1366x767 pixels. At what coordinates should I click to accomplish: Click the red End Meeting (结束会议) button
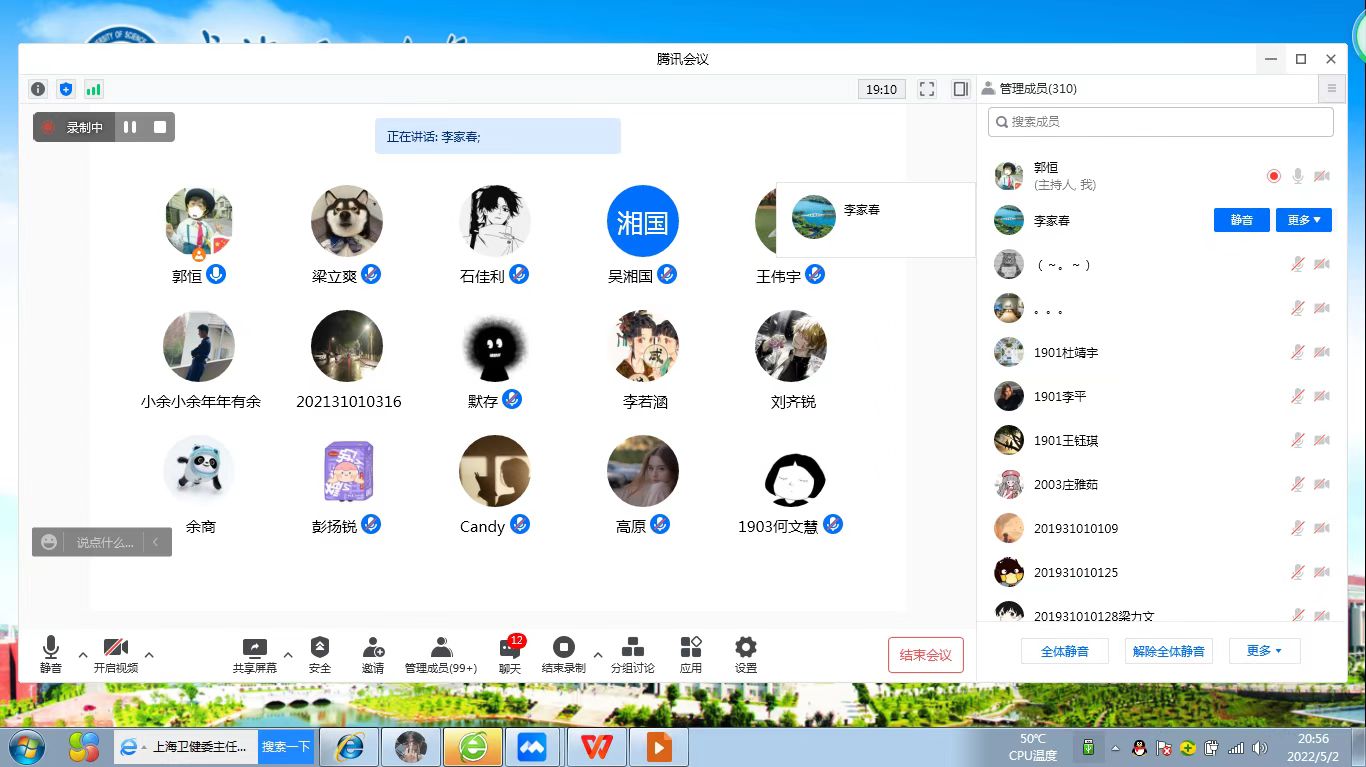[925, 655]
